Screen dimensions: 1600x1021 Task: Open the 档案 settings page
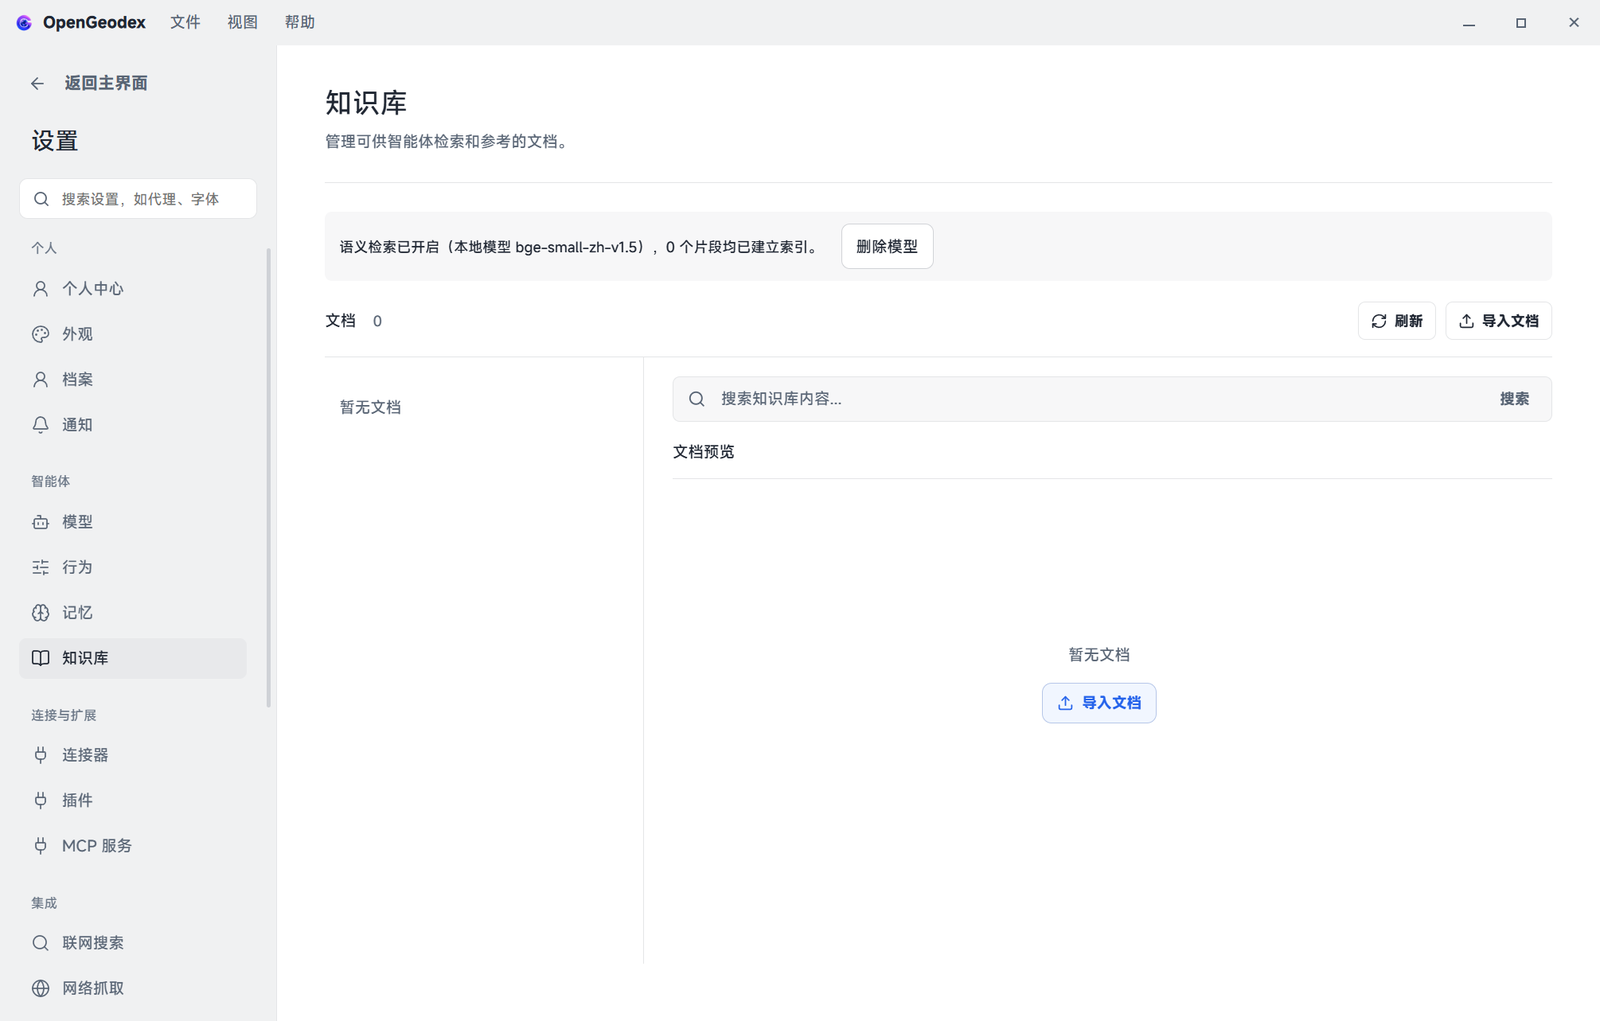point(133,379)
